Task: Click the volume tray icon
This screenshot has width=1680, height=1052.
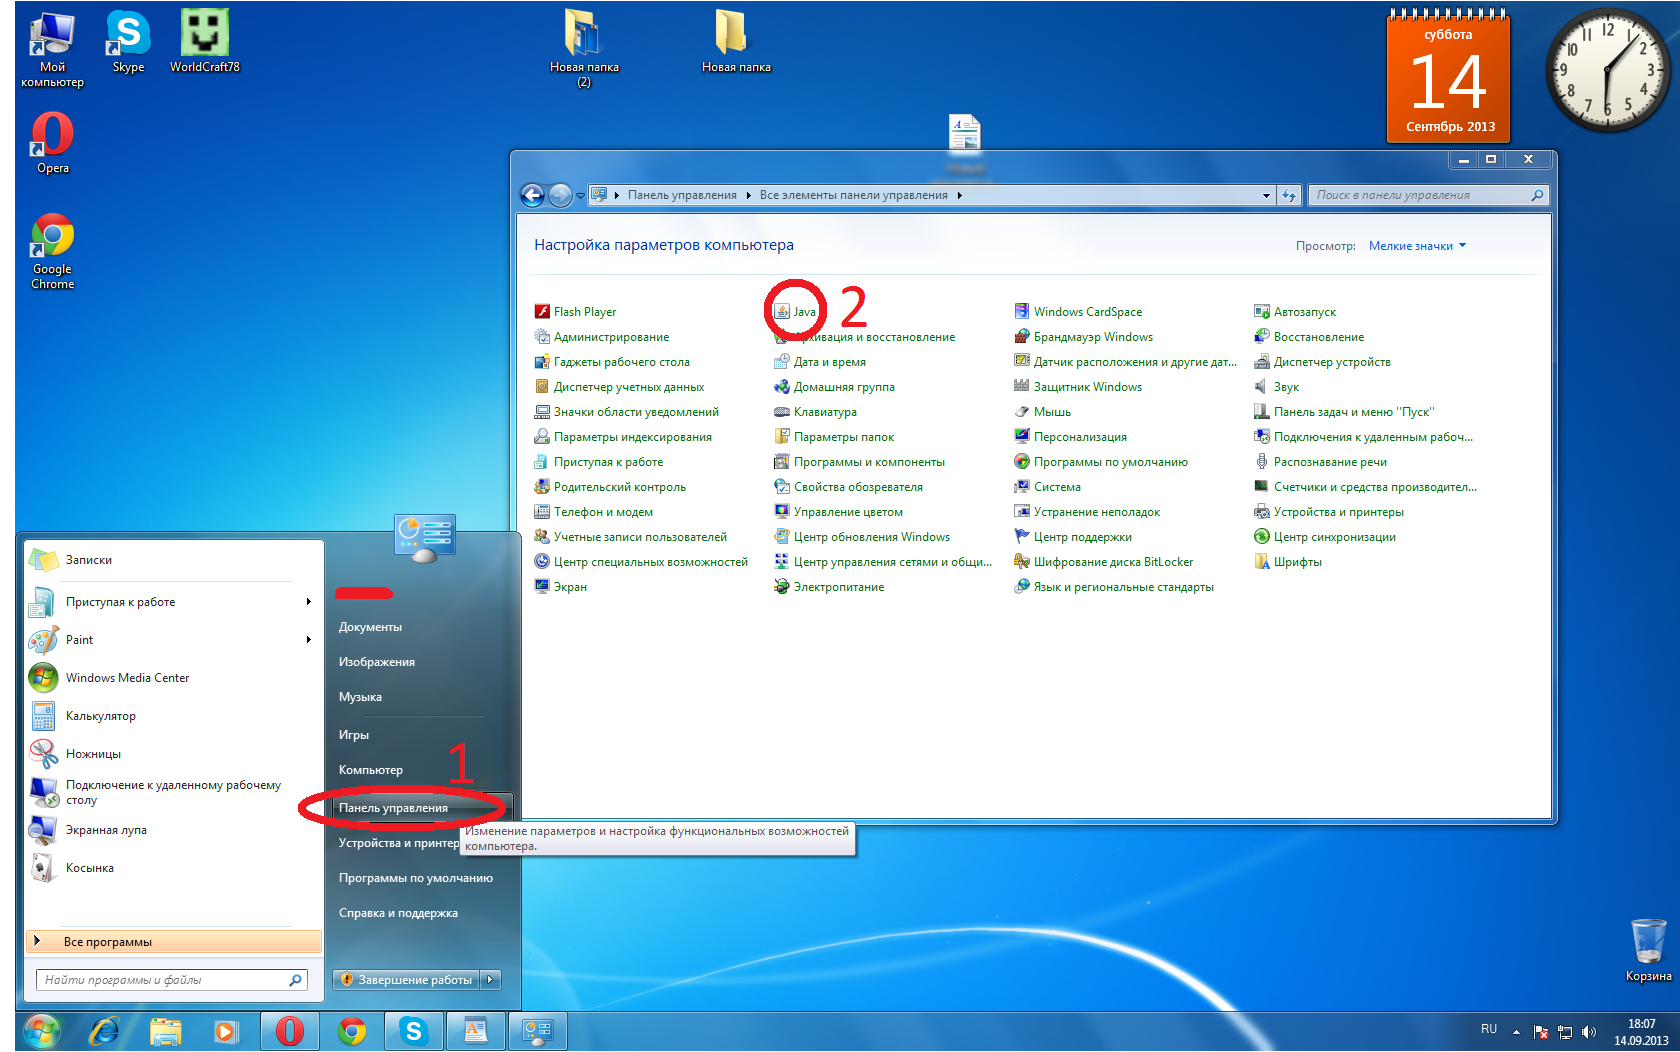Action: 1589,1031
